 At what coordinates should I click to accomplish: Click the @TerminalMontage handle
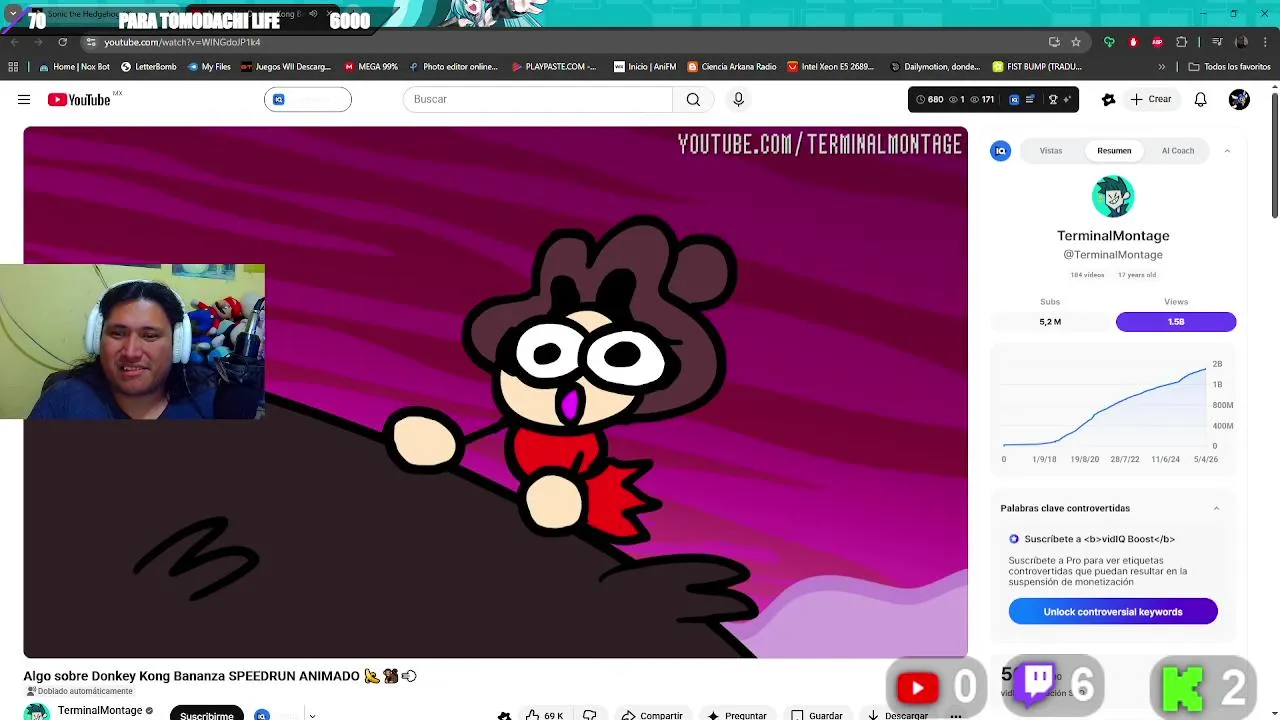click(x=1113, y=255)
